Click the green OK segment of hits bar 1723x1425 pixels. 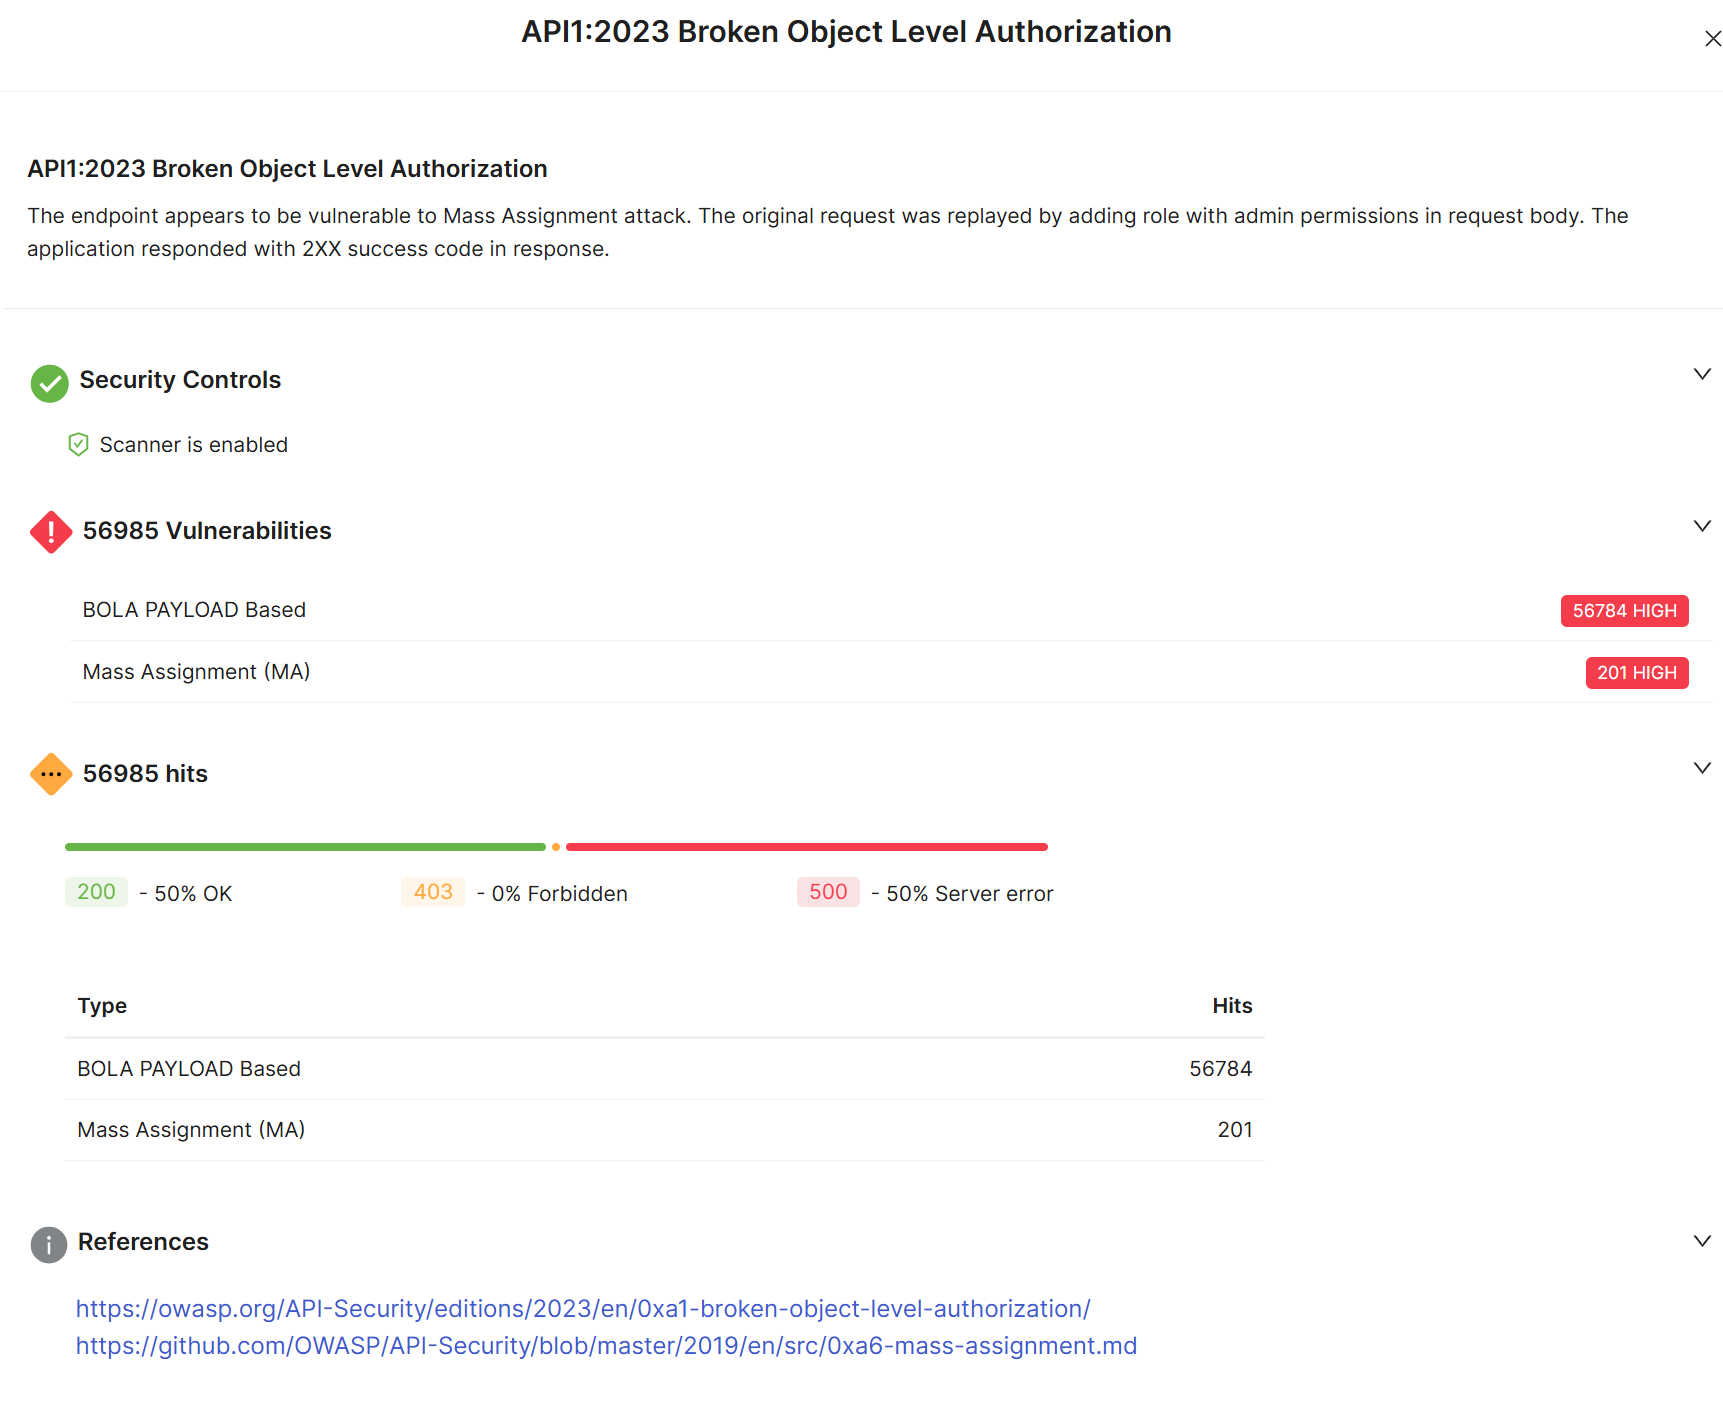305,847
